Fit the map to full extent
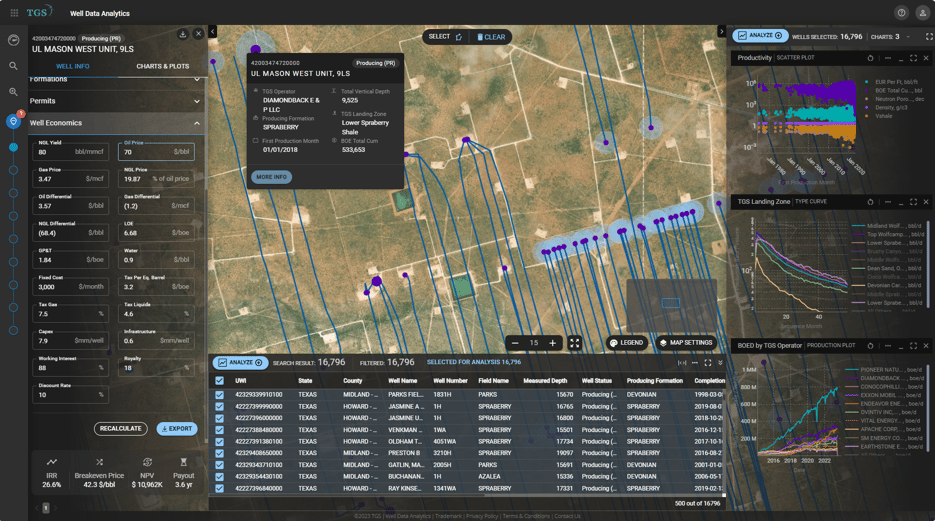 tap(574, 343)
